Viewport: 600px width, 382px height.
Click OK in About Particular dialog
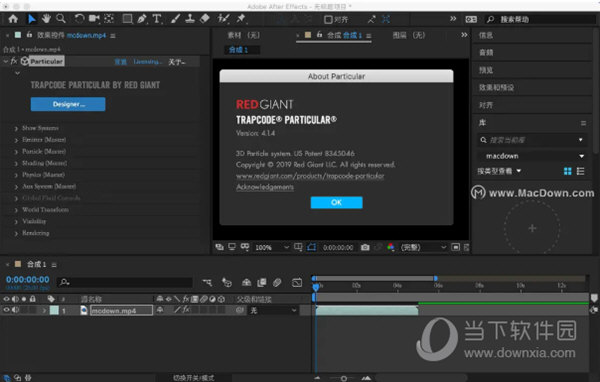click(336, 202)
